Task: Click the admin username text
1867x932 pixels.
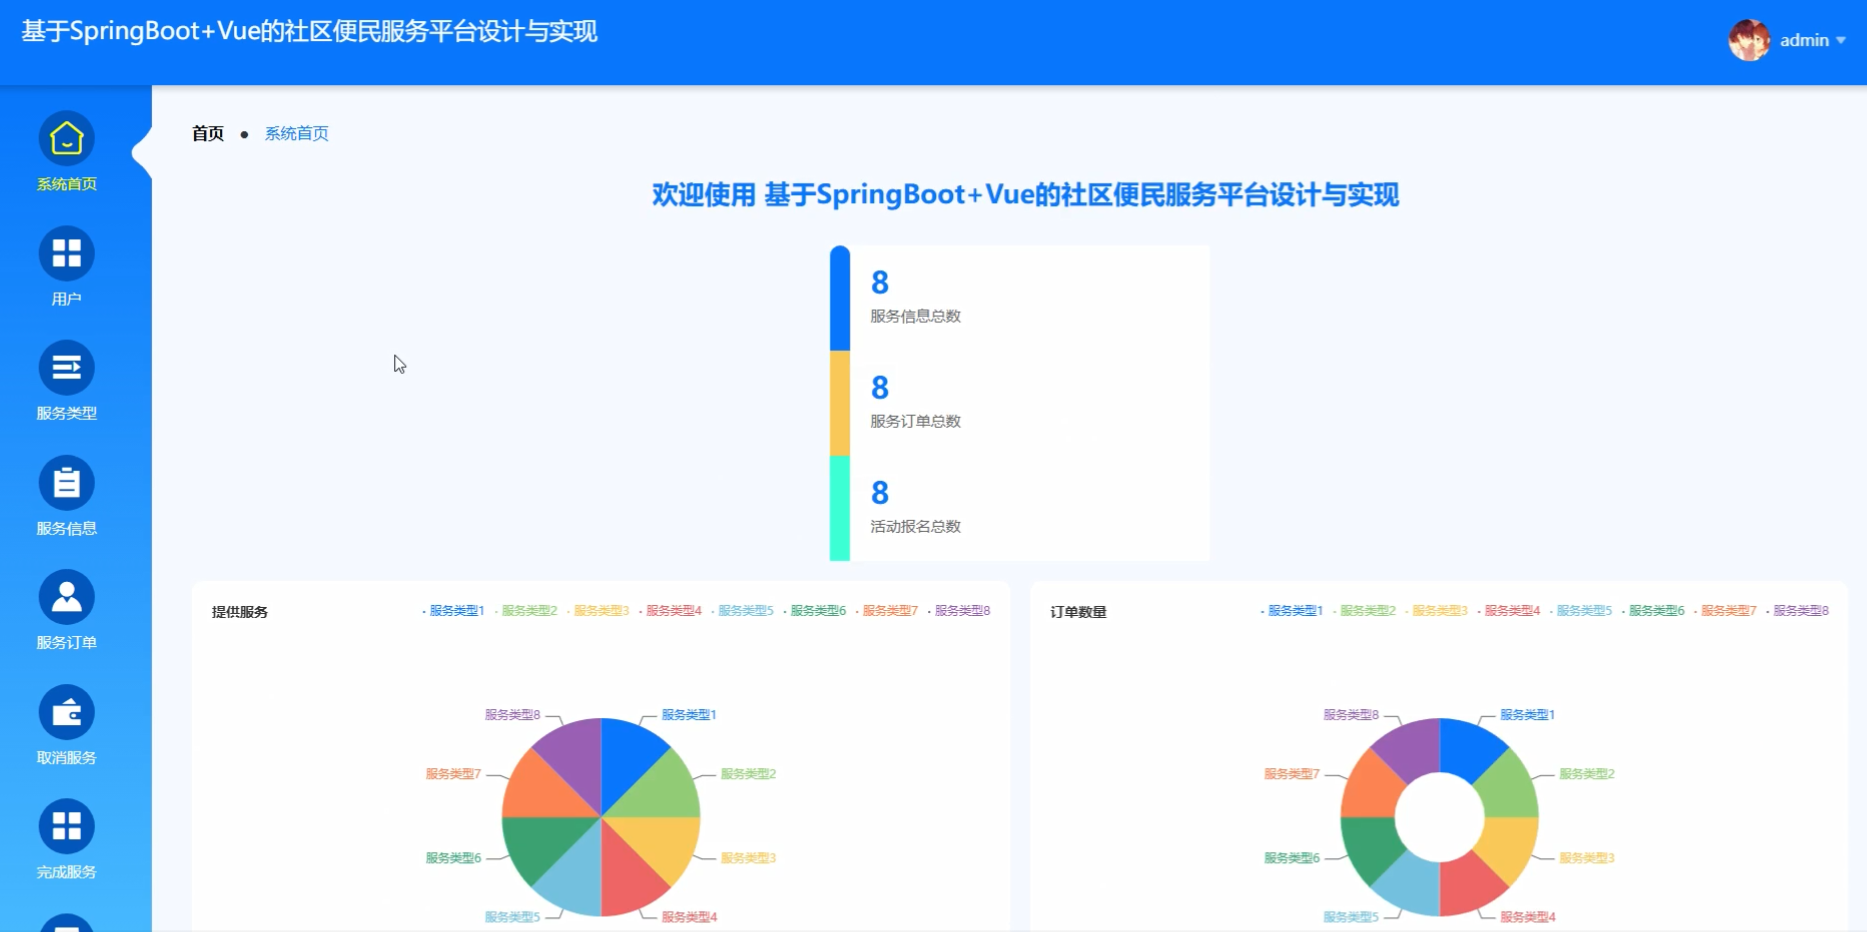Action: 1805,40
